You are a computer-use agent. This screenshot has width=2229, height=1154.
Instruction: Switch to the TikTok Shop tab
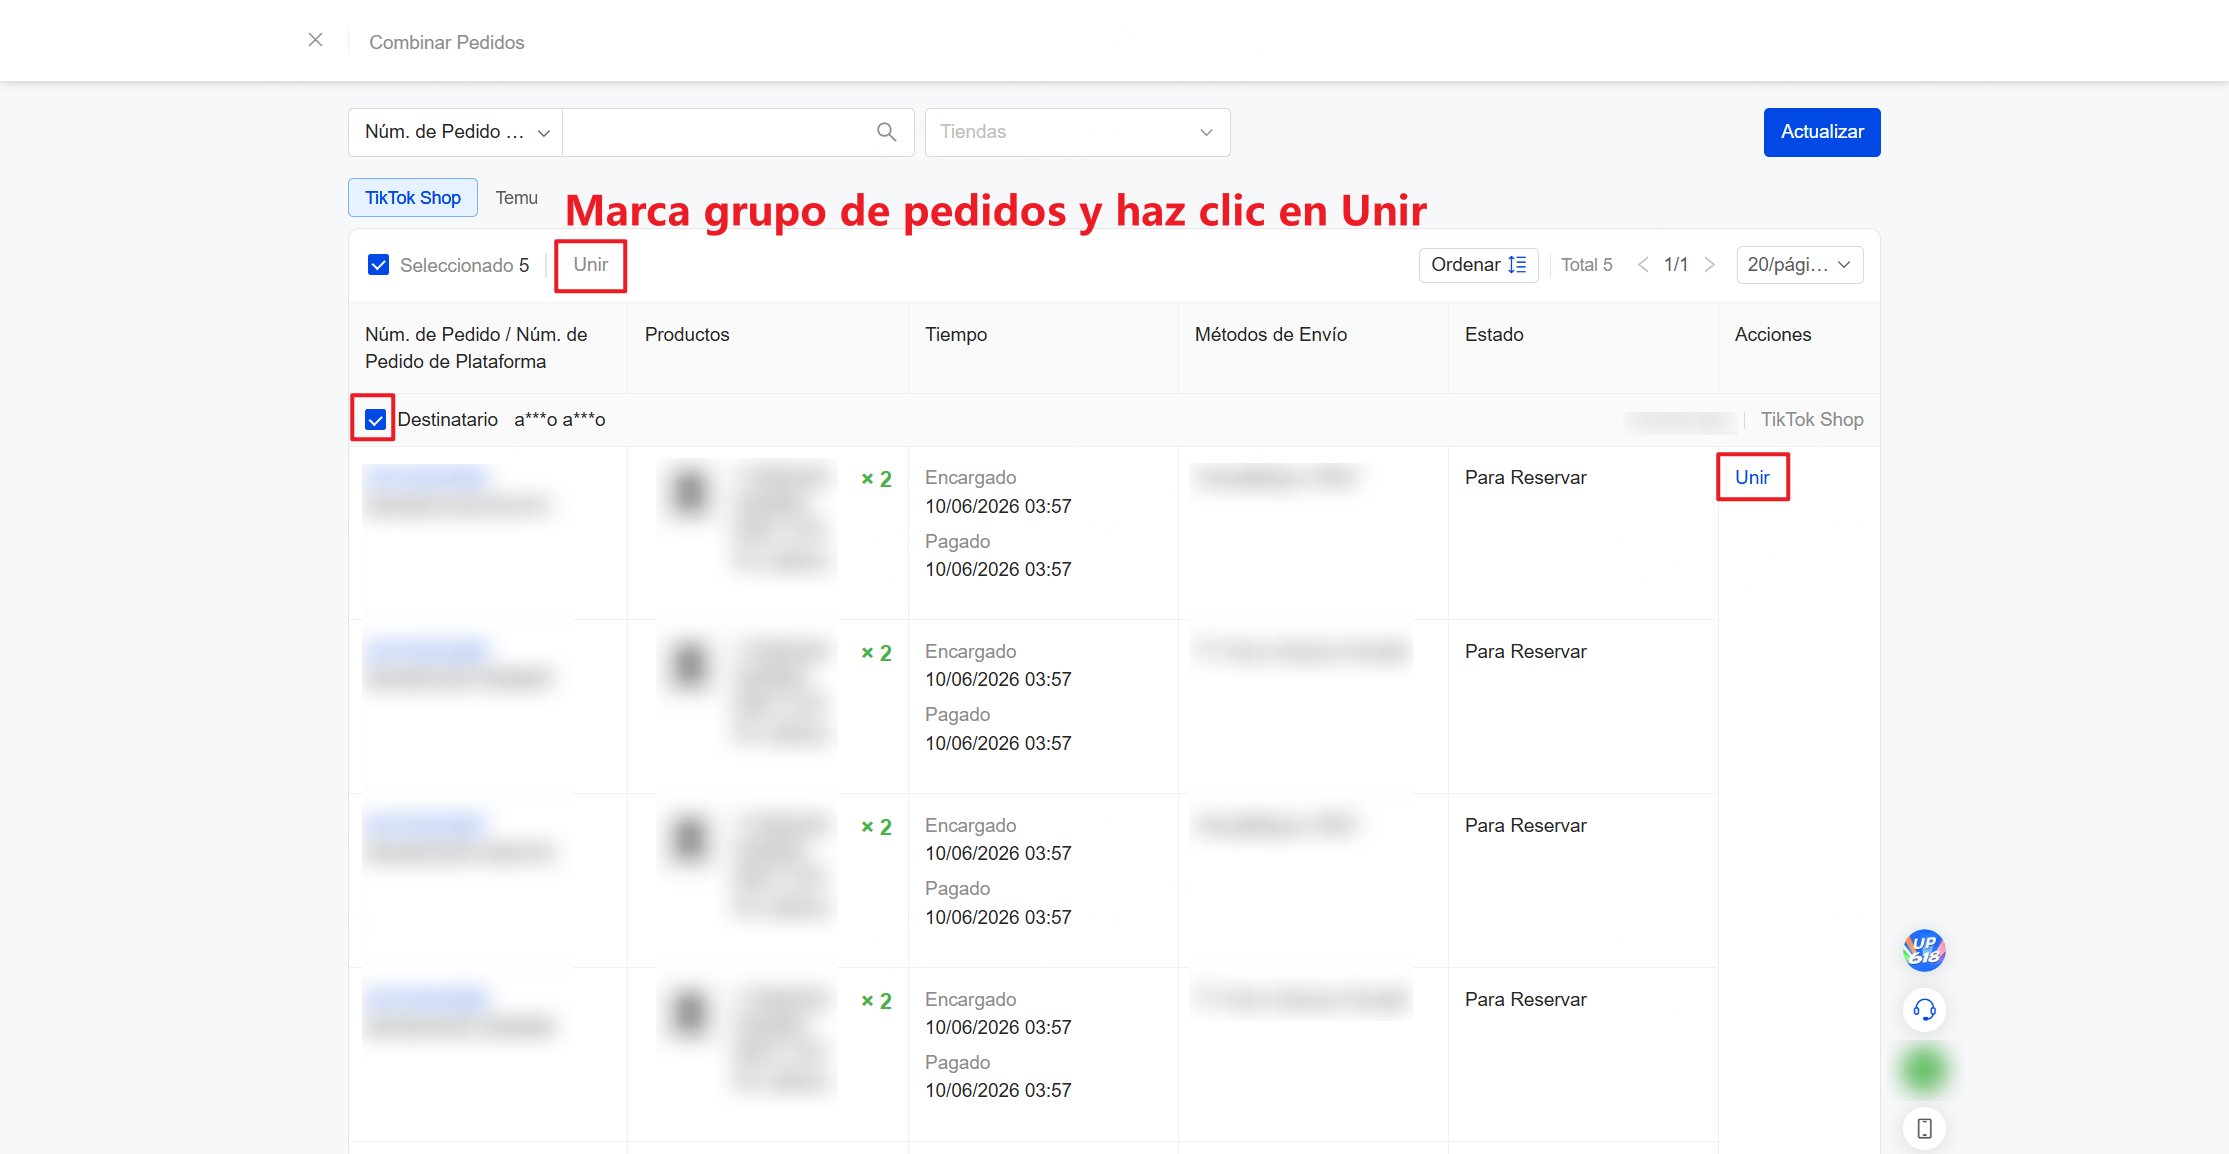413,198
